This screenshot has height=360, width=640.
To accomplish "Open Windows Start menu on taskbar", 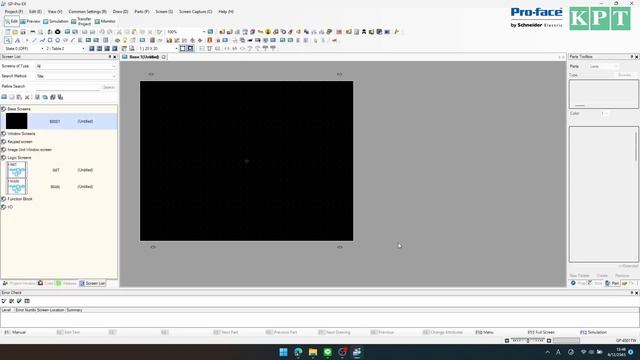I will [283, 352].
